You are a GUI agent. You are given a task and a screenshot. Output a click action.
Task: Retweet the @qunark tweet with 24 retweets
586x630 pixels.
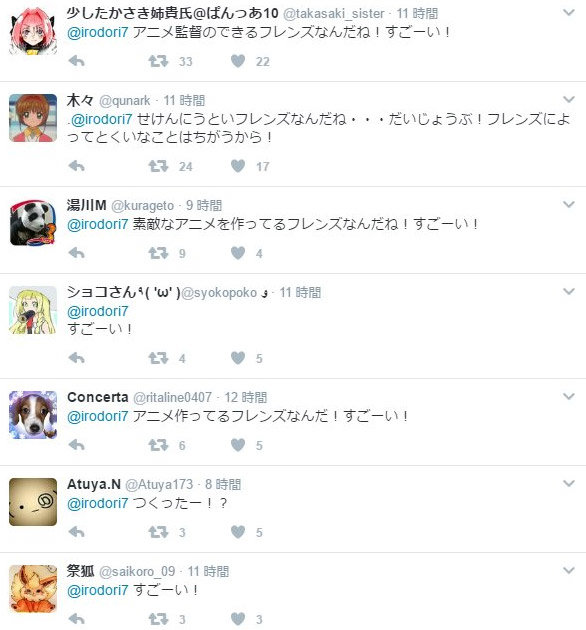[158, 166]
